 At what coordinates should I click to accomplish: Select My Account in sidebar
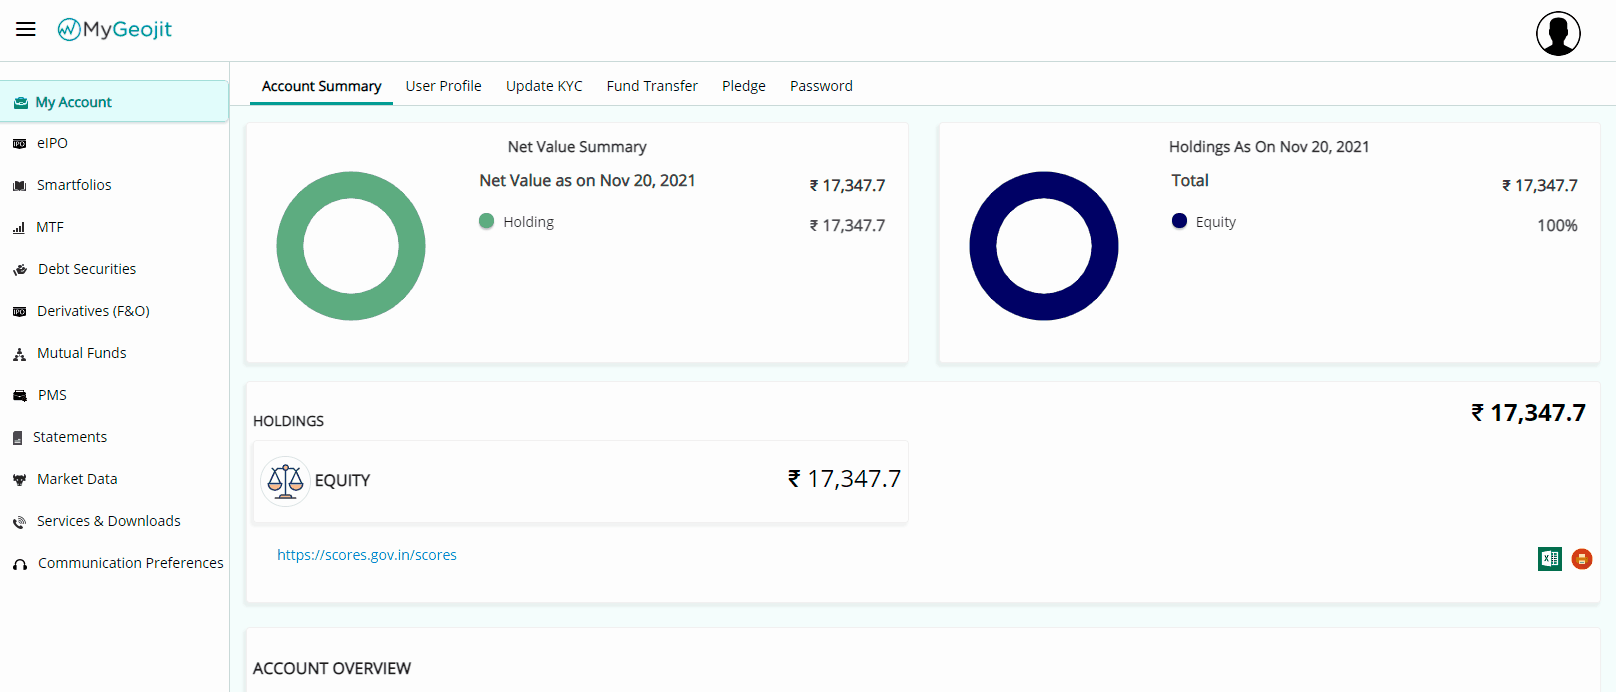tap(114, 102)
